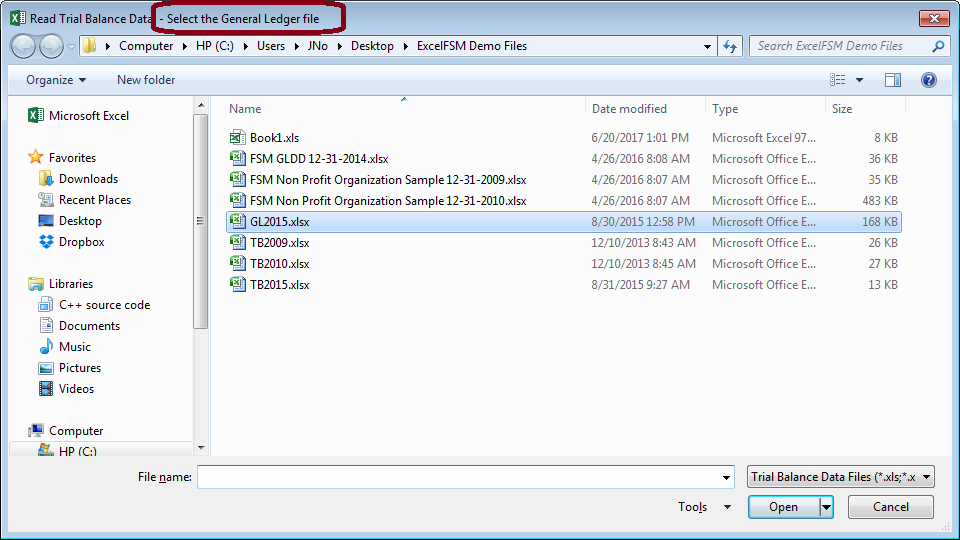Click the FSM GLDD 12-31-2014.xlsx file icon
This screenshot has height=540, width=960.
click(x=238, y=159)
